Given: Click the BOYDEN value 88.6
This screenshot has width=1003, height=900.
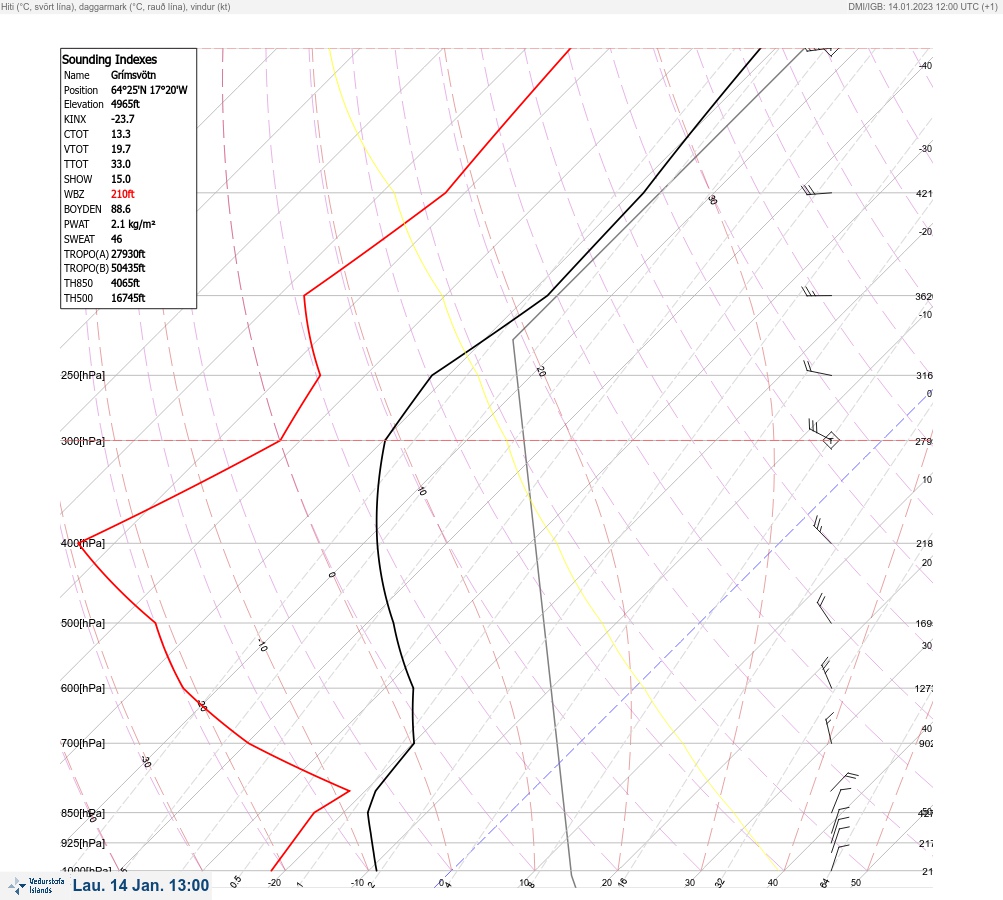Looking at the screenshot, I should point(121,209).
